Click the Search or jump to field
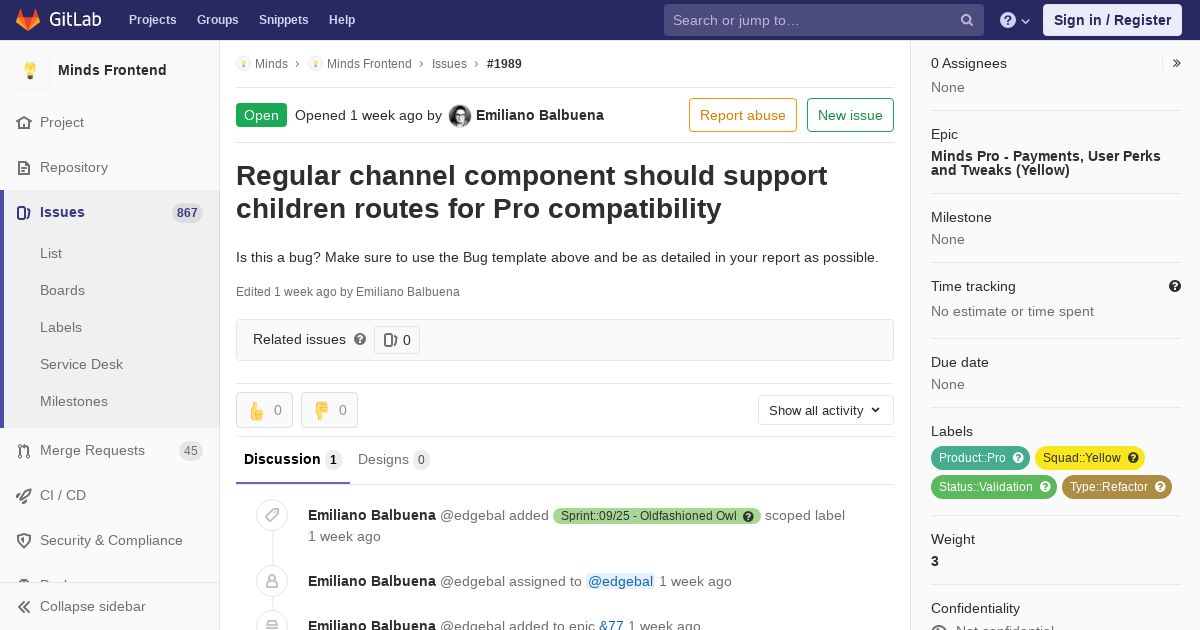Screen dimensions: 1200x630 point(824,20)
